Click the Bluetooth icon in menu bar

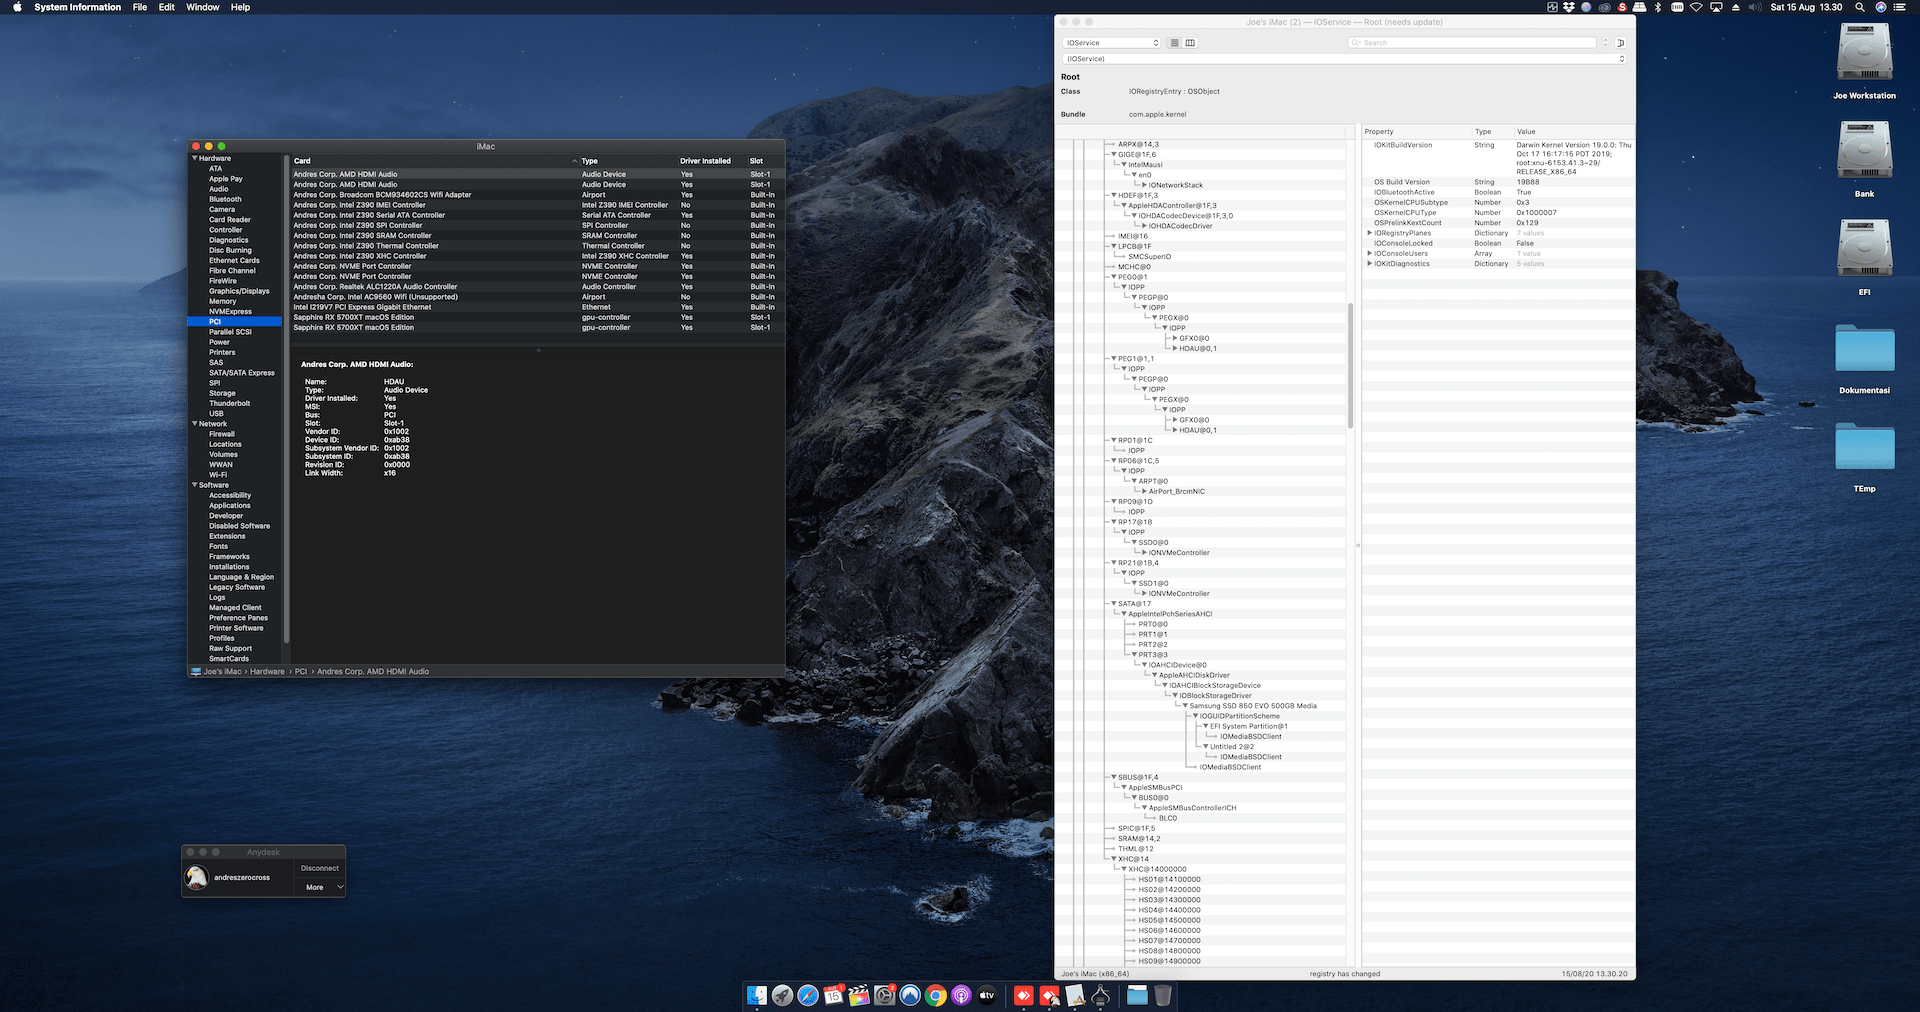click(1657, 7)
